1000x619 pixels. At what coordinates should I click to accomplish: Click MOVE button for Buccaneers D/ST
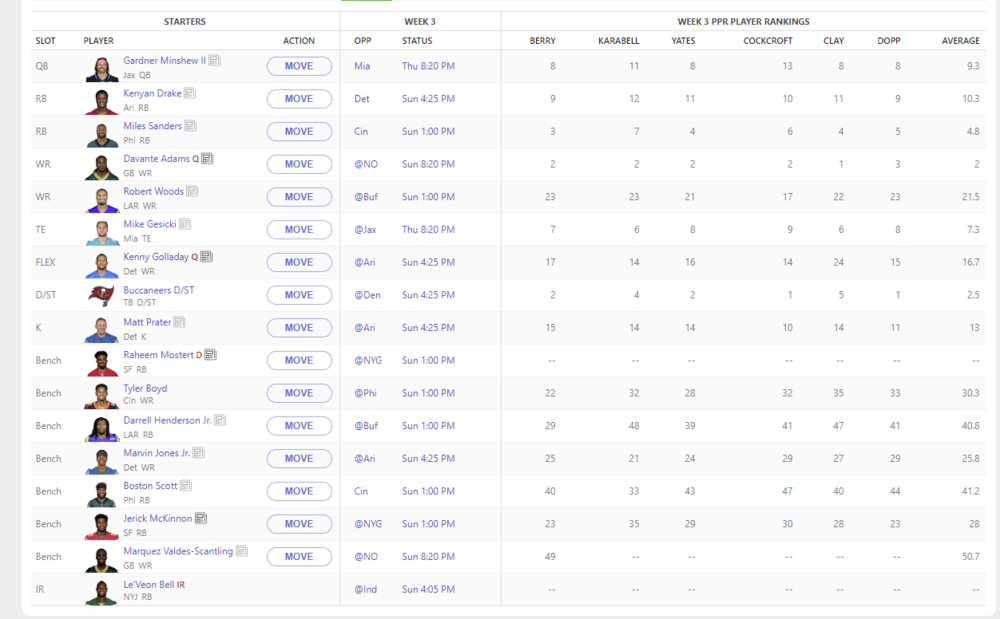(299, 295)
